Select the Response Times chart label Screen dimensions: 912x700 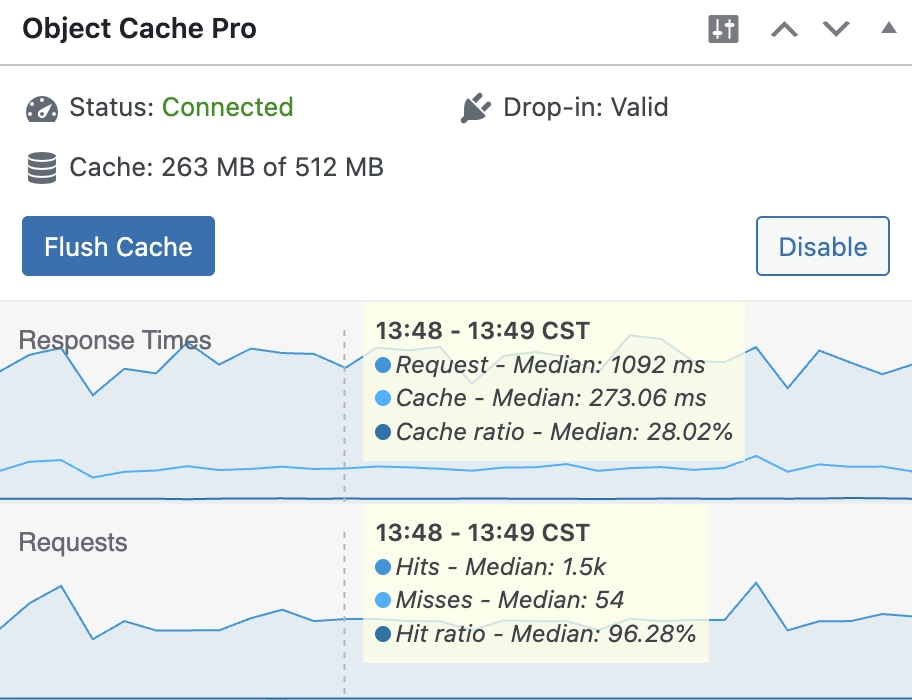[x=115, y=340]
